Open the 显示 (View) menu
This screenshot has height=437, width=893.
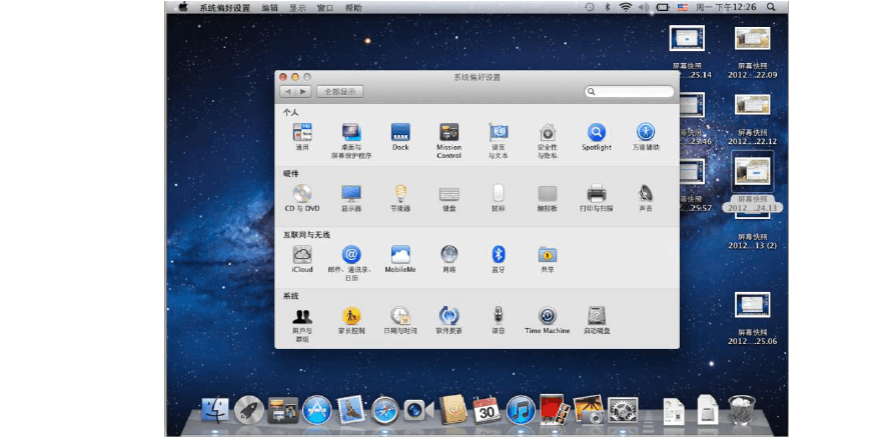[297, 8]
